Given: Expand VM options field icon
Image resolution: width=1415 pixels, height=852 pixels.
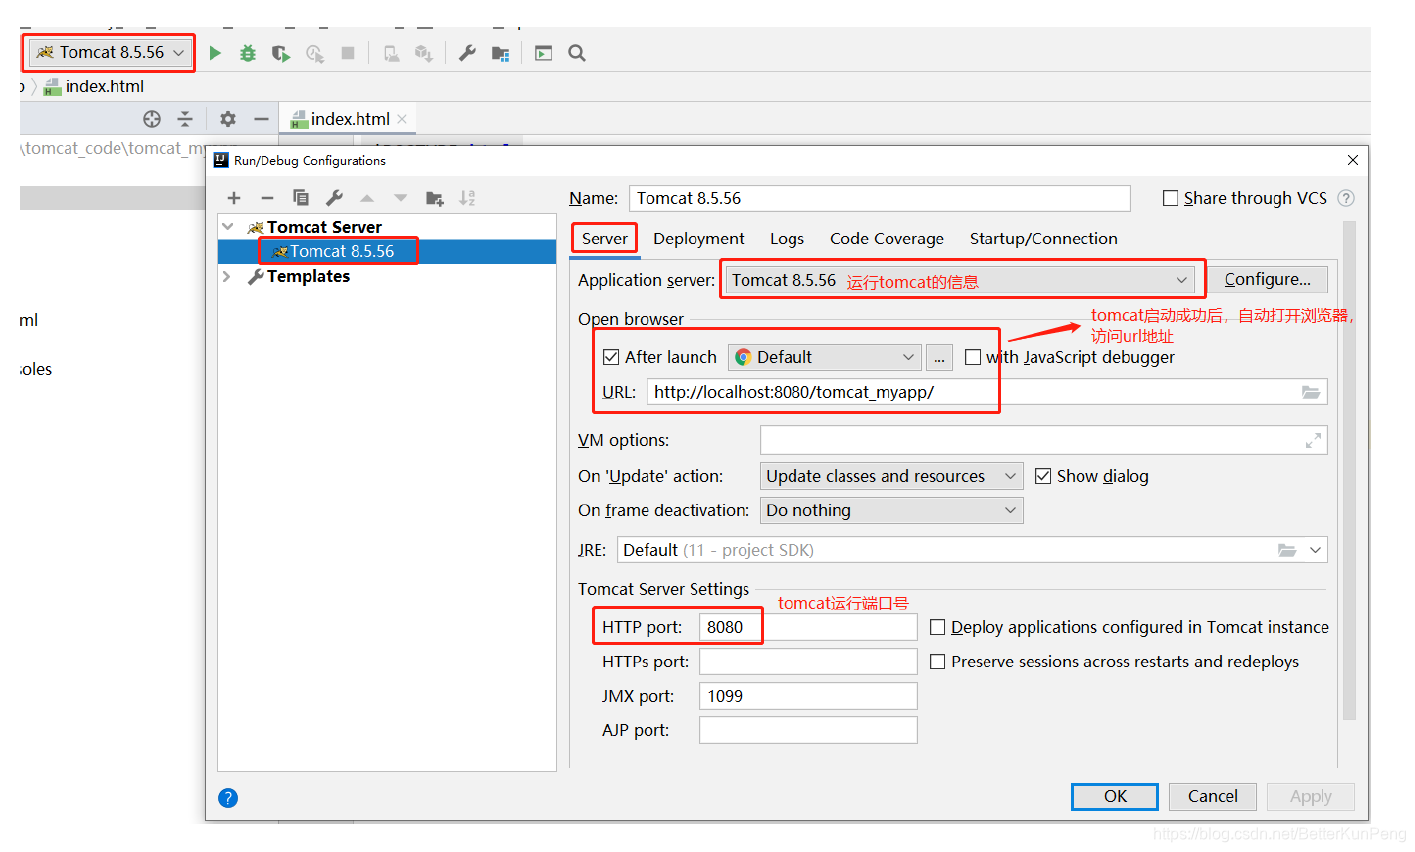Looking at the screenshot, I should [1313, 440].
